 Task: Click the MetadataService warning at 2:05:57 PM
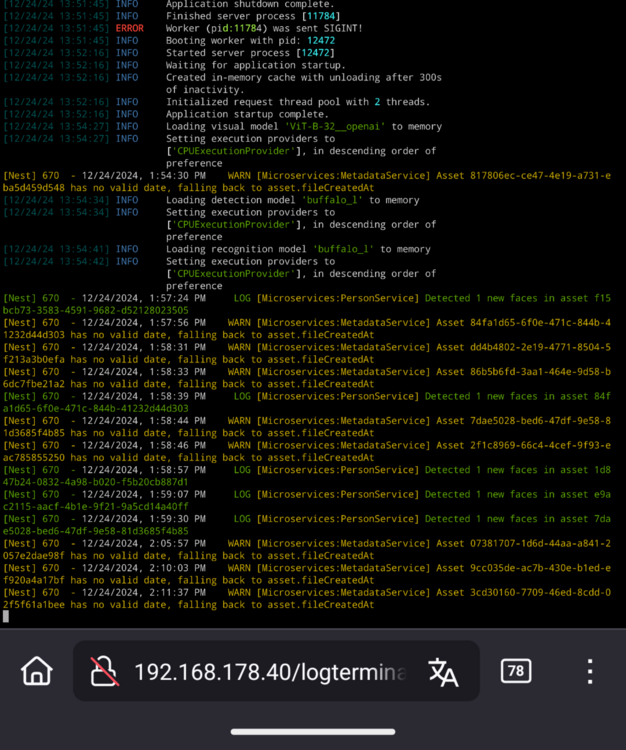307,550
